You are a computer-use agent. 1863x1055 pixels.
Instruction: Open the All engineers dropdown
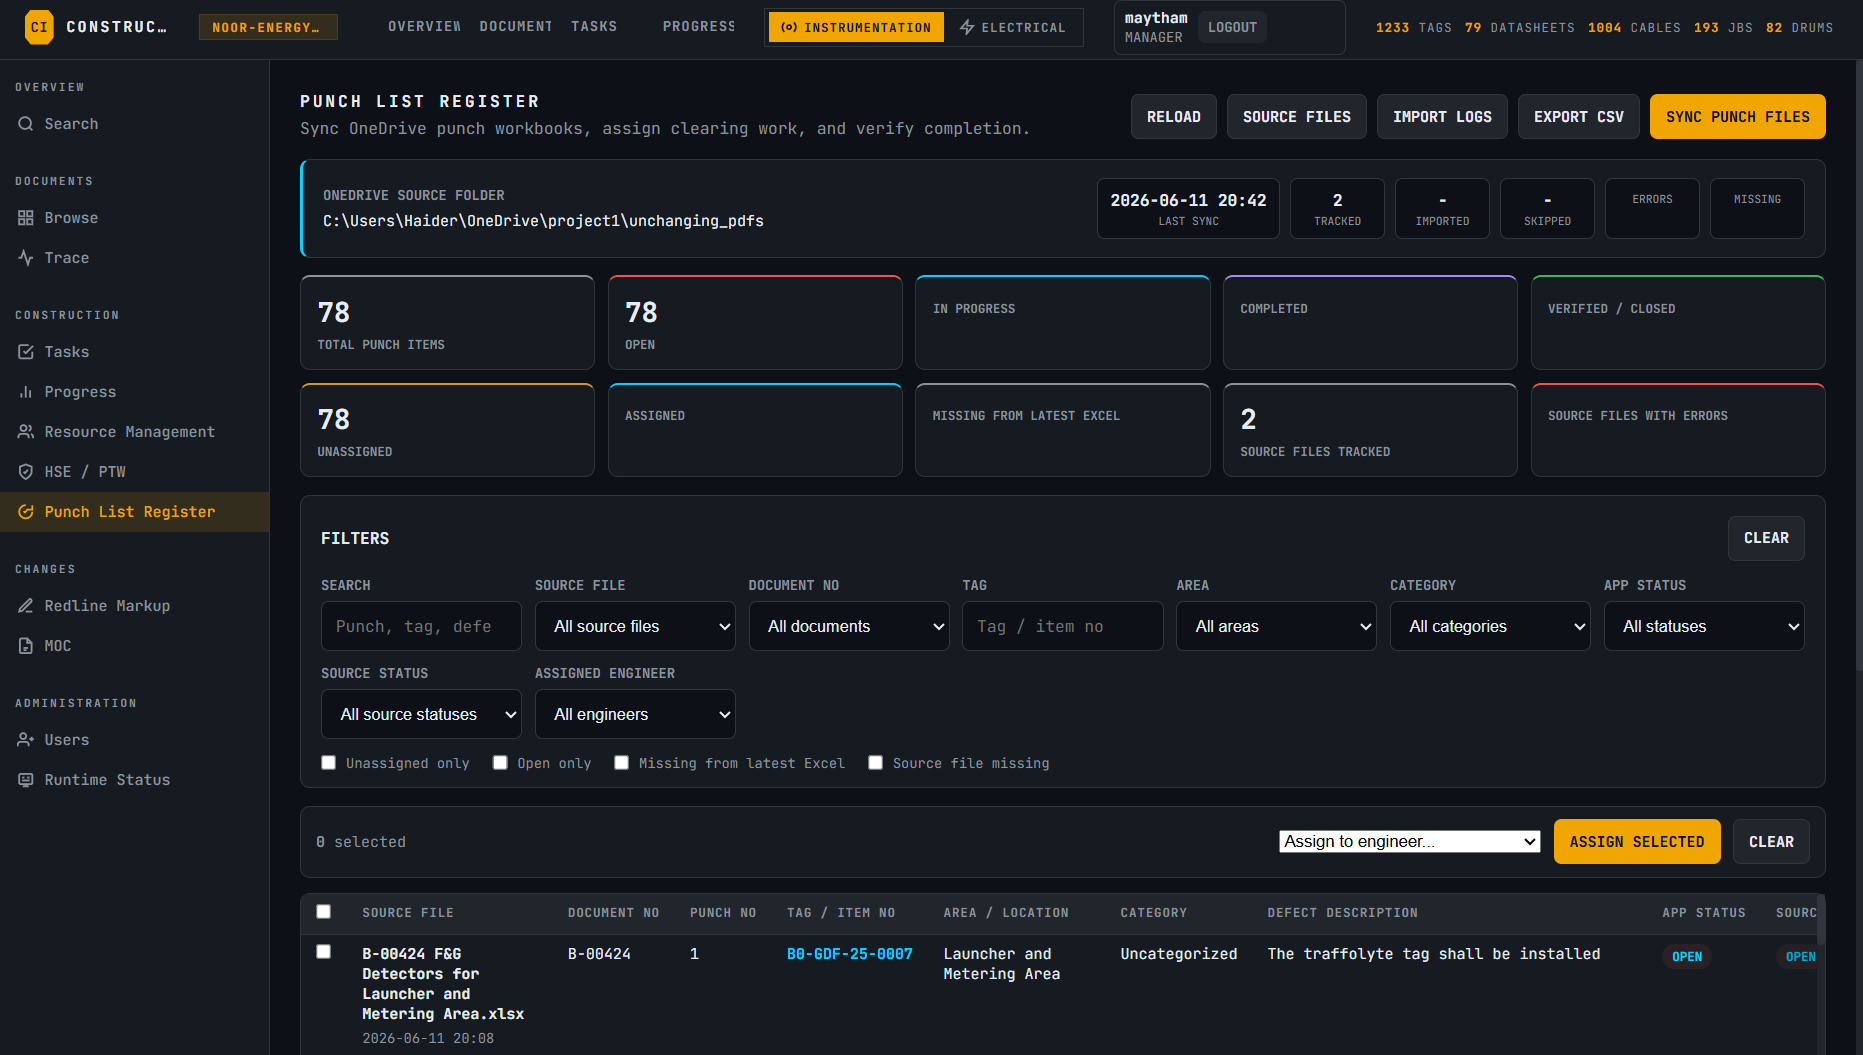(635, 714)
